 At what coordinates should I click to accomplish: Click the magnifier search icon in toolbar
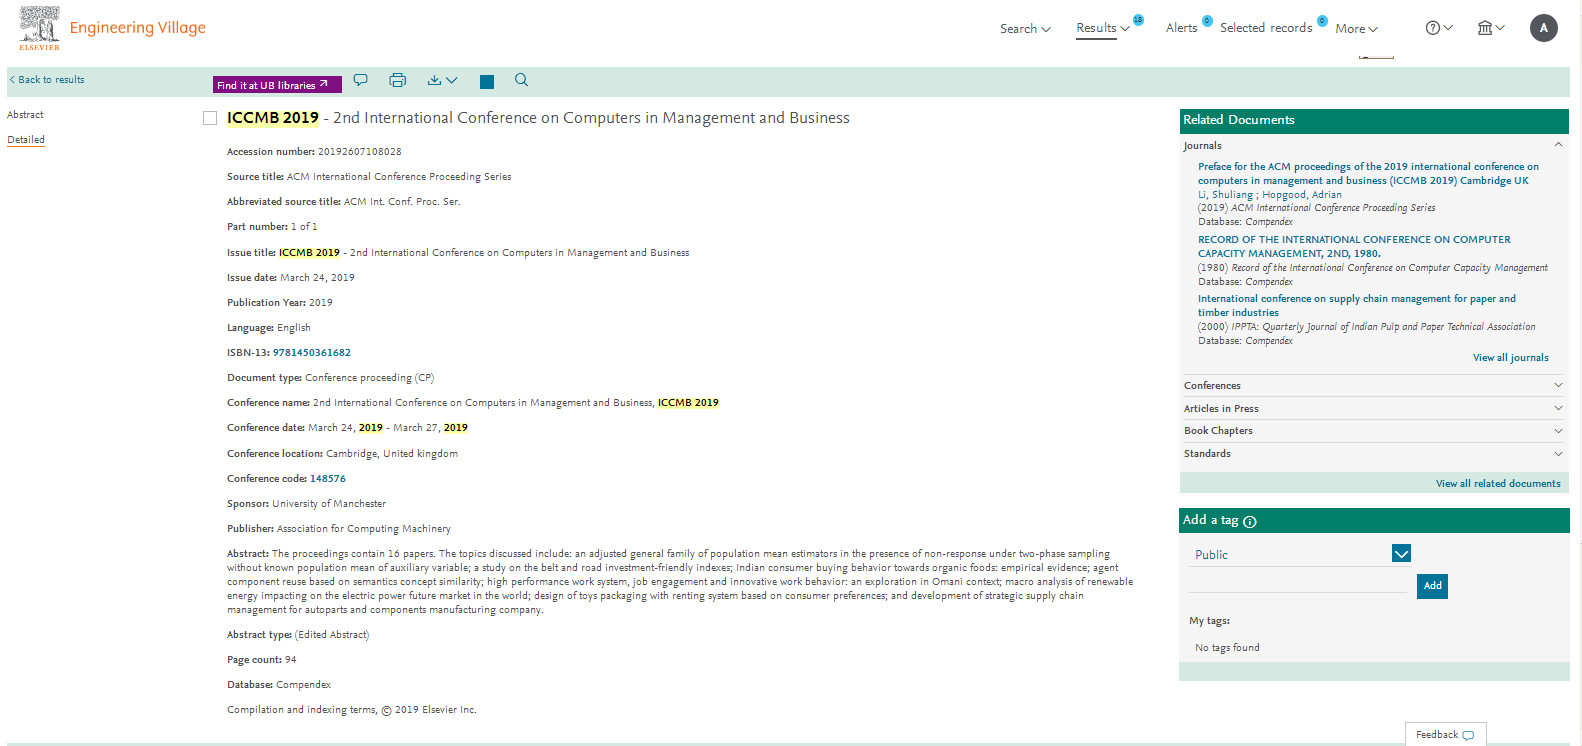[x=521, y=80]
